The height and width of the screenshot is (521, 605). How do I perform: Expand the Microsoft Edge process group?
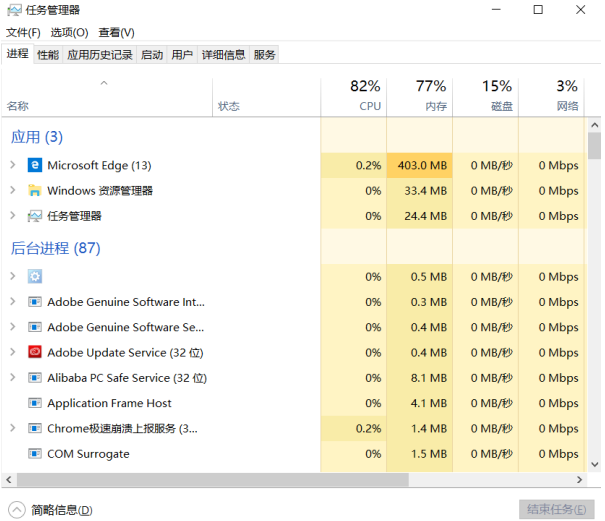tap(12, 165)
